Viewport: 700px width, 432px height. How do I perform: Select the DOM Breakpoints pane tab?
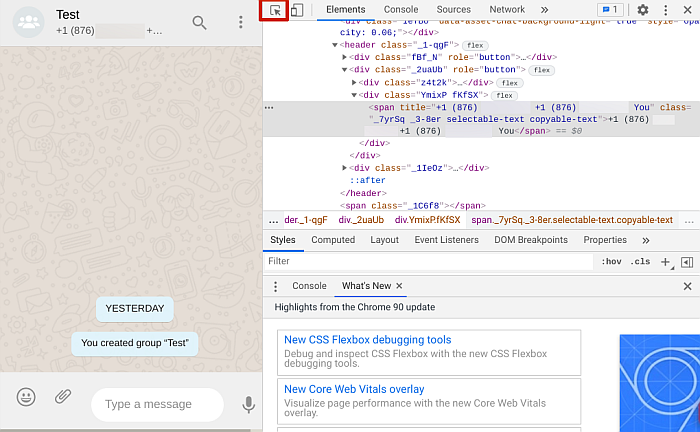531,240
